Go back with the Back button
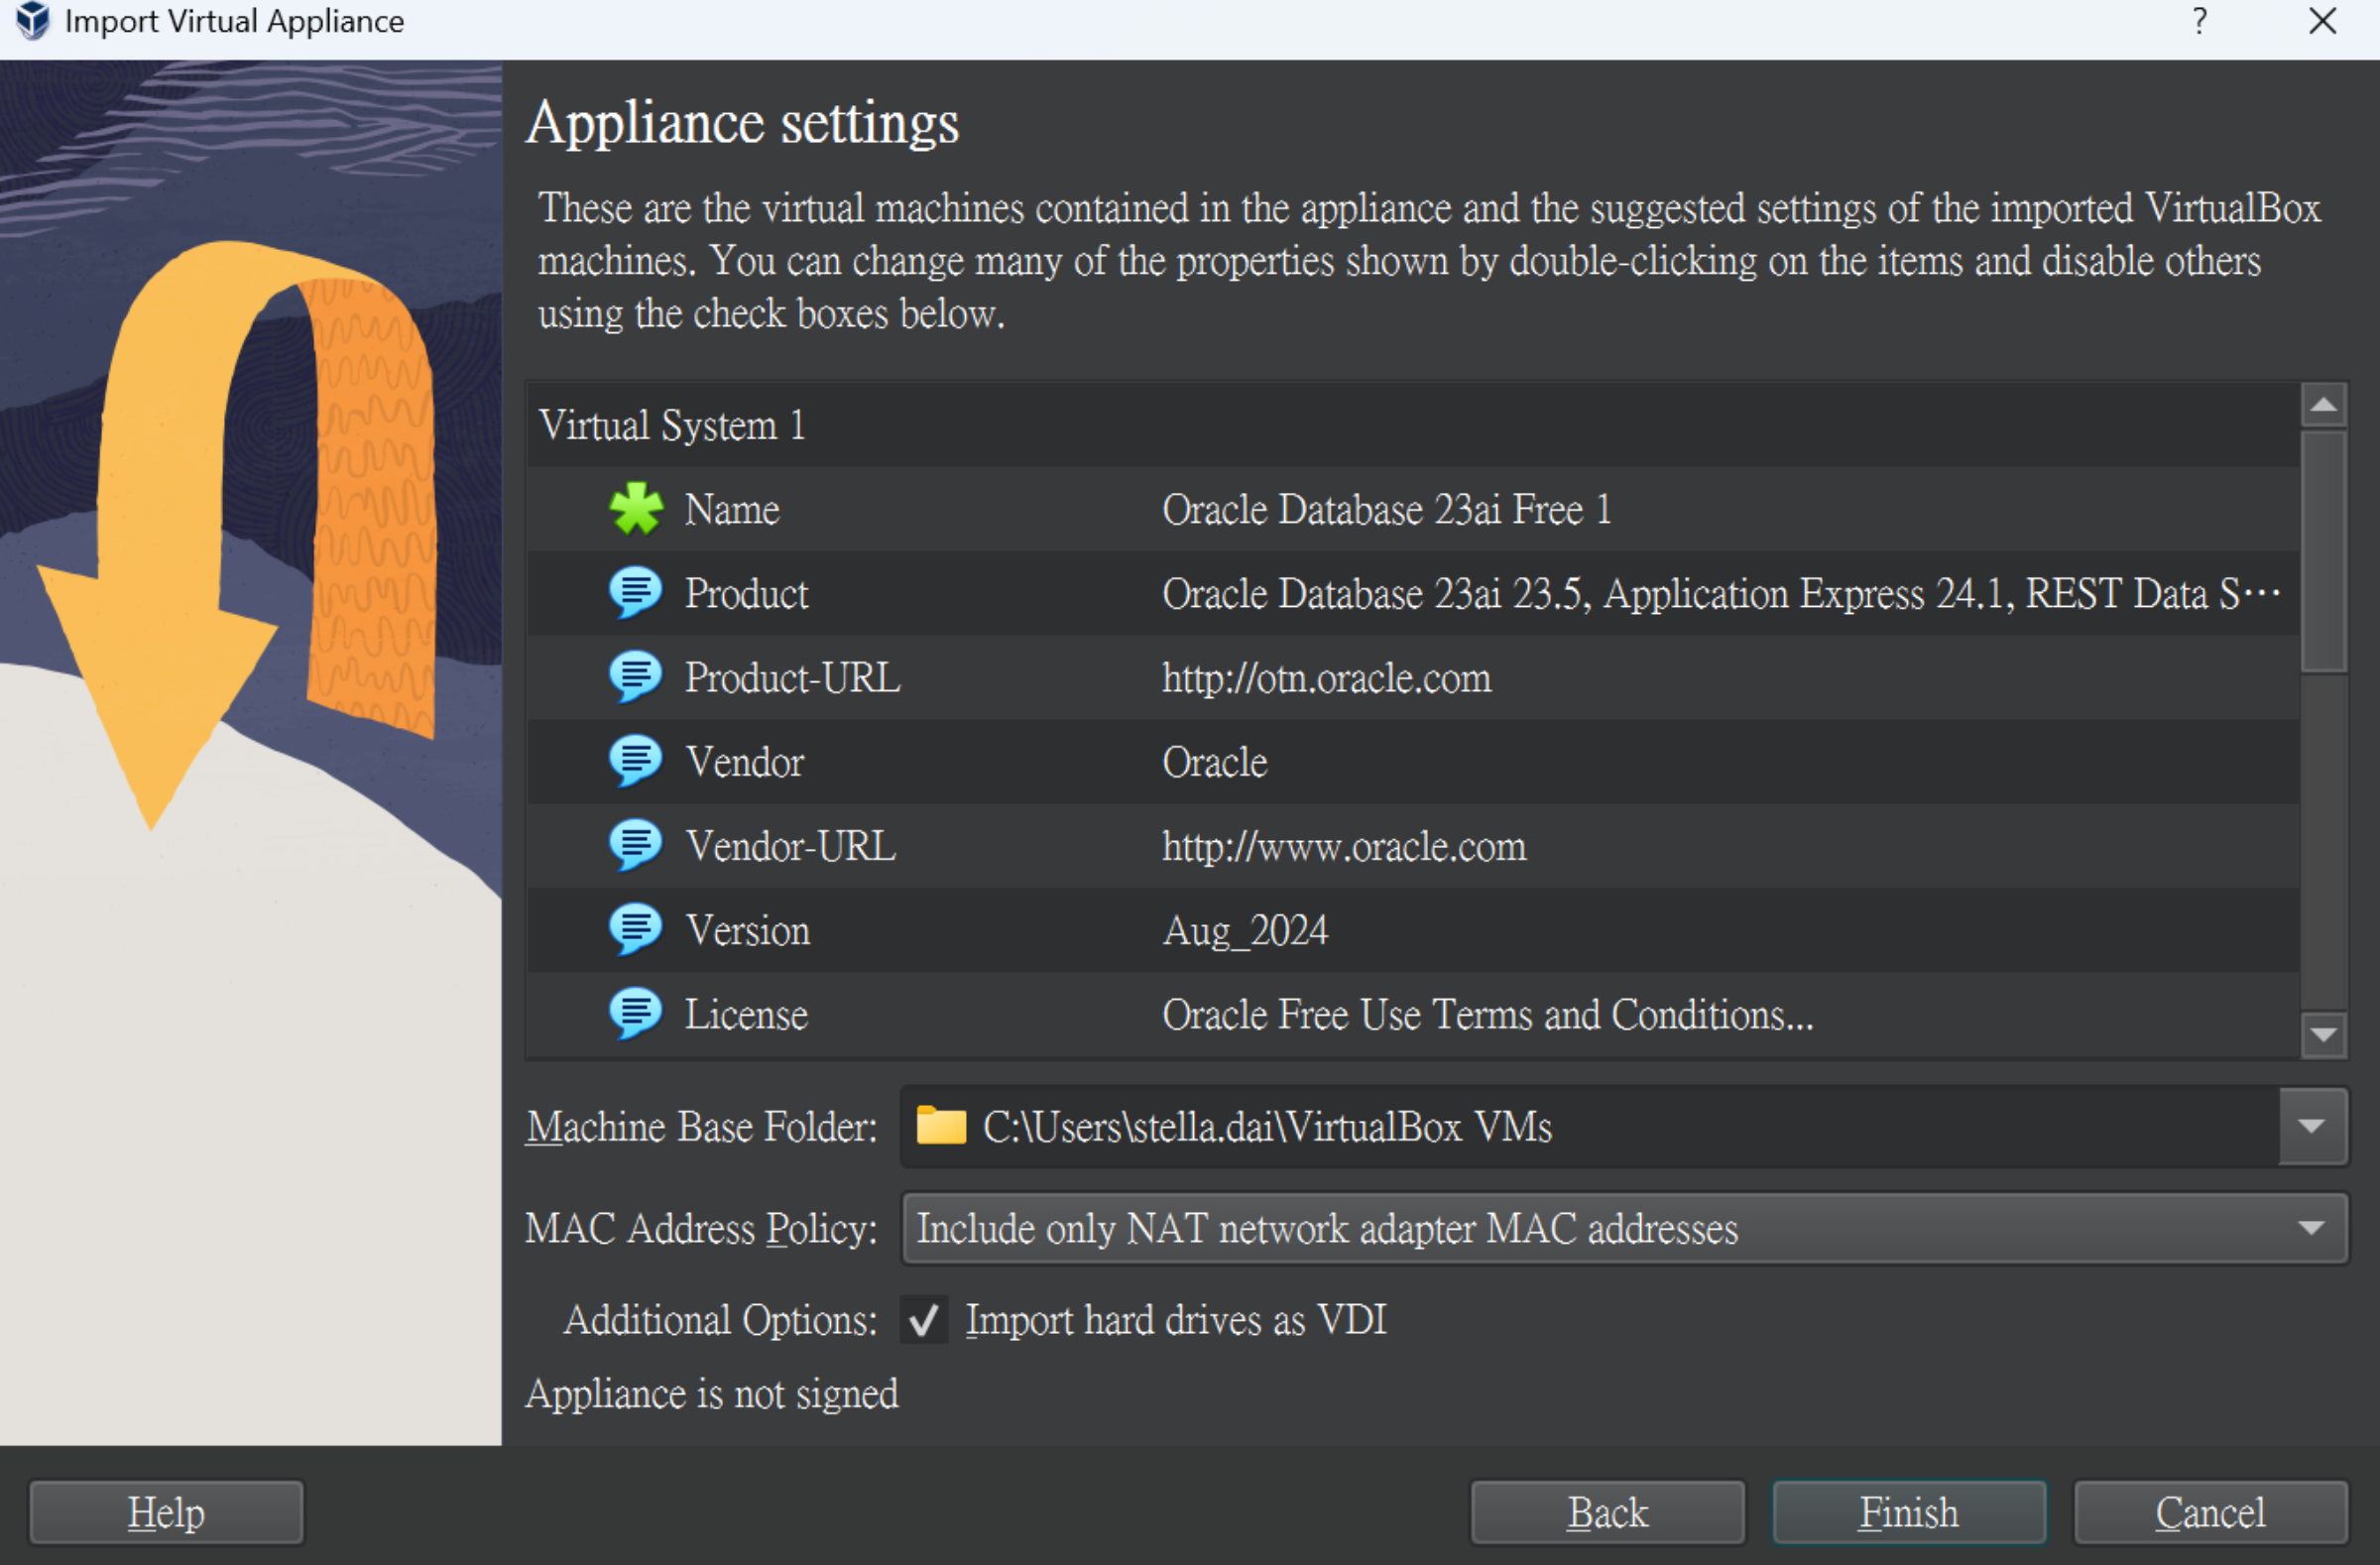This screenshot has width=2380, height=1565. pyautogui.click(x=1607, y=1513)
